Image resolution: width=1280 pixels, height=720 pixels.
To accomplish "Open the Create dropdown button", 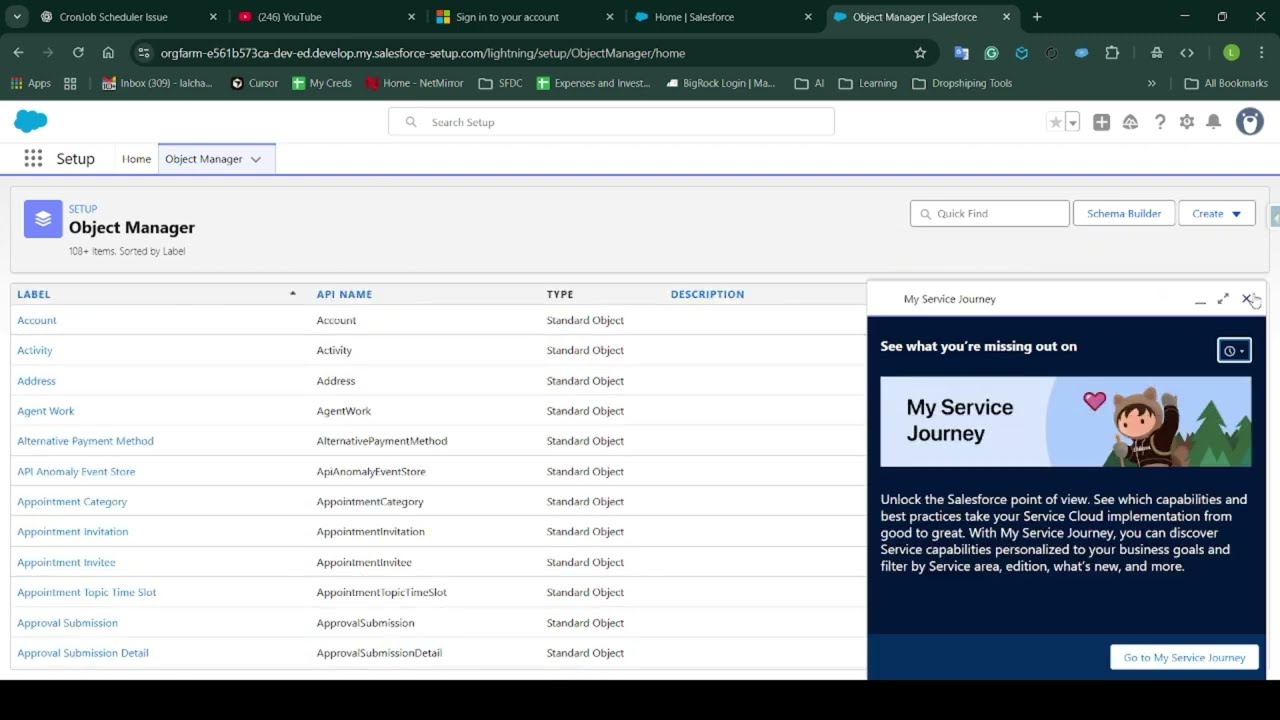I will (1216, 213).
